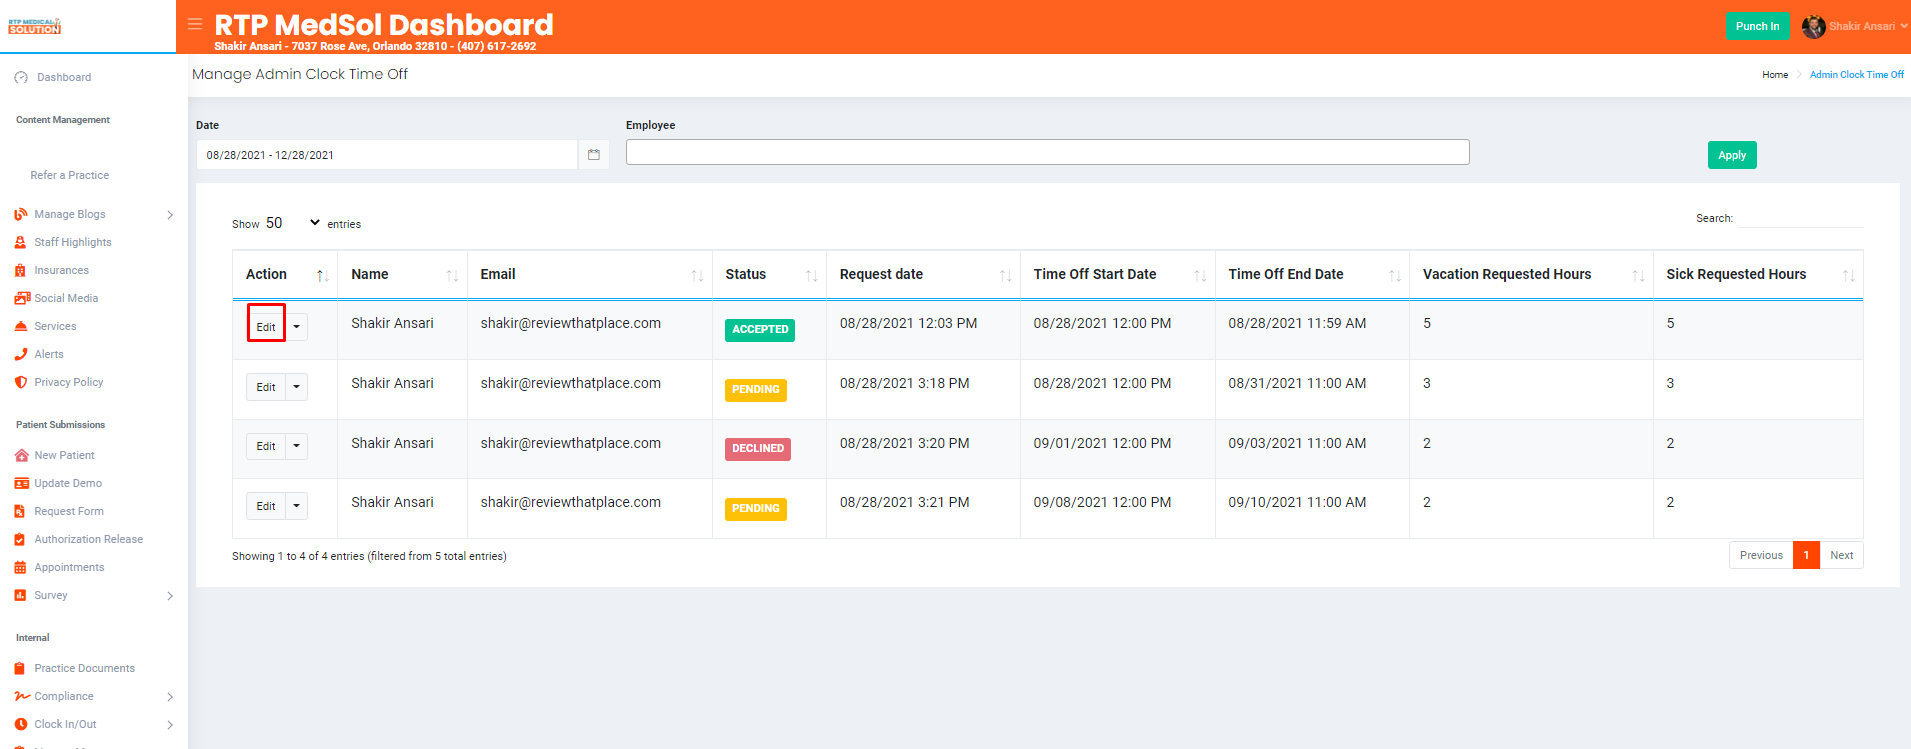This screenshot has height=749, width=1911.
Task: Open Dashboard from the sidebar
Action: [64, 77]
